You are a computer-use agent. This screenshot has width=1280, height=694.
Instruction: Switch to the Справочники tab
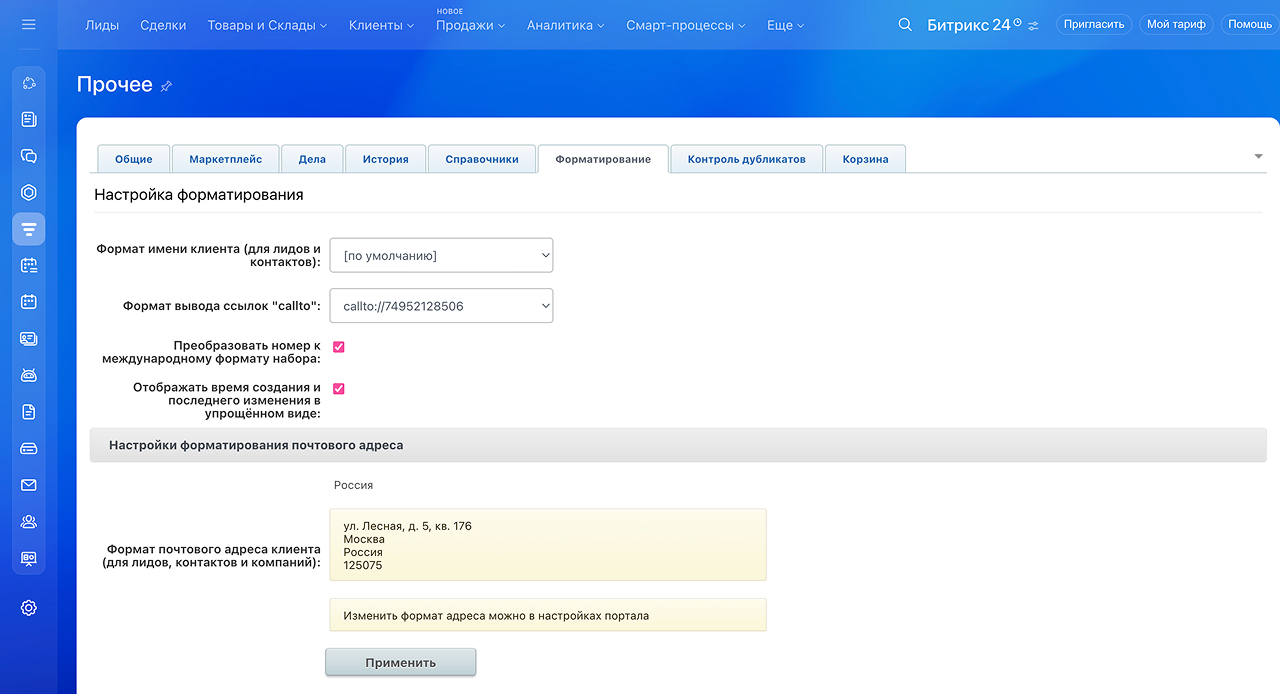[x=481, y=159]
